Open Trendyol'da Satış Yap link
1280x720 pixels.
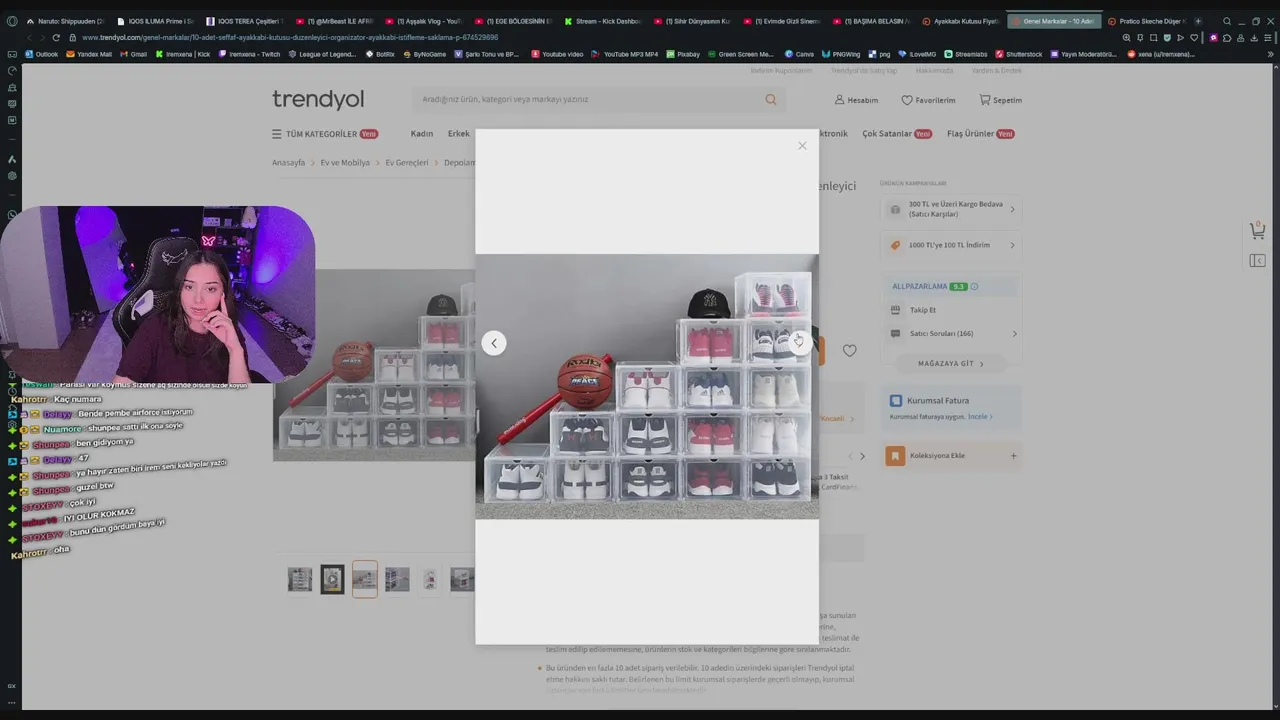(x=864, y=71)
